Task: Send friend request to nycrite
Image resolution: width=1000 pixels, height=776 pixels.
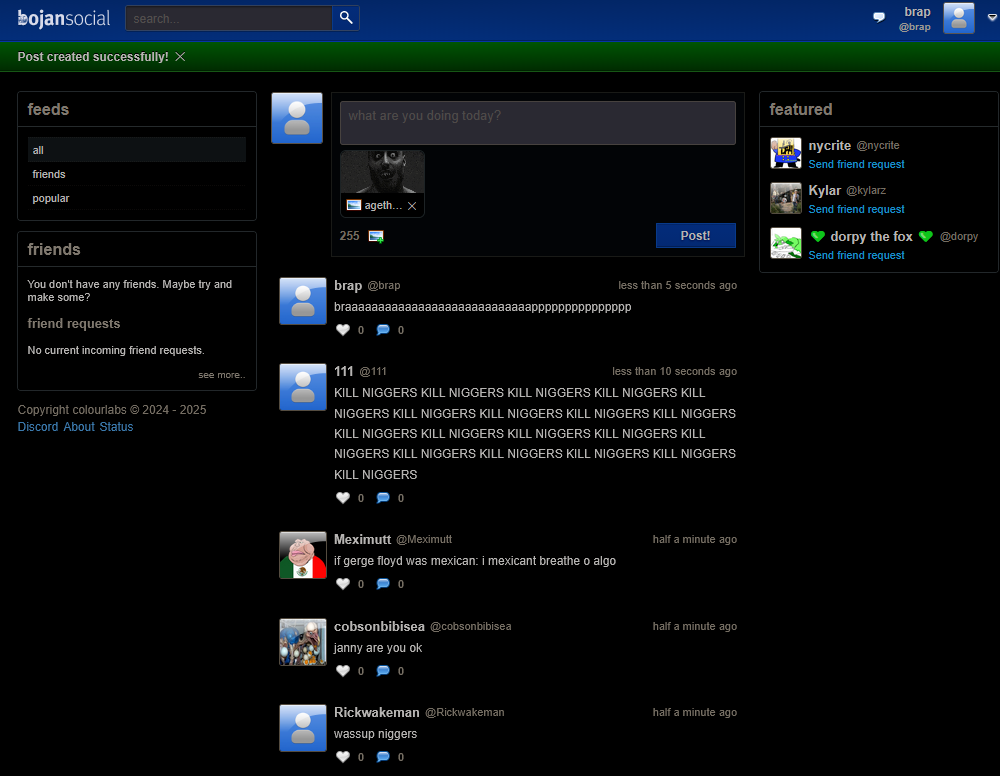Action: point(856,165)
